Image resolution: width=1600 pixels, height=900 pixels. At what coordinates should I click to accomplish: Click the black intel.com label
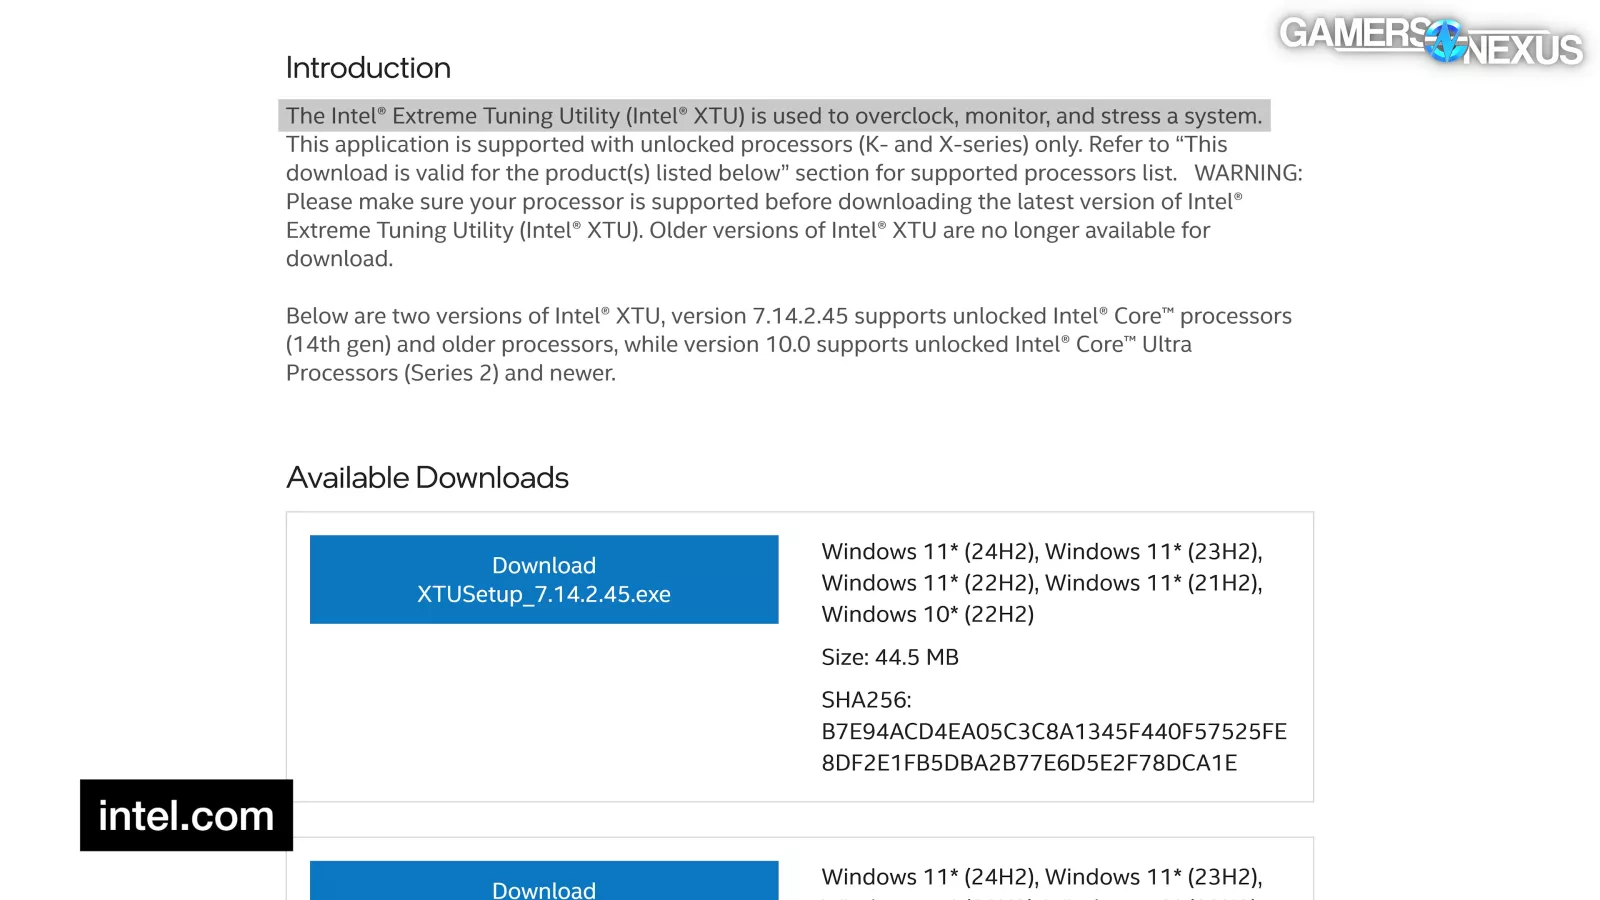click(186, 816)
